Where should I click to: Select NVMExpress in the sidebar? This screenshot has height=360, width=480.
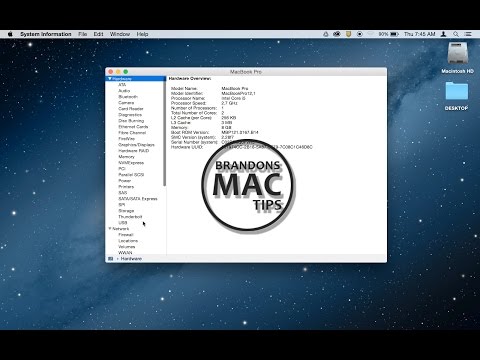click(131, 163)
